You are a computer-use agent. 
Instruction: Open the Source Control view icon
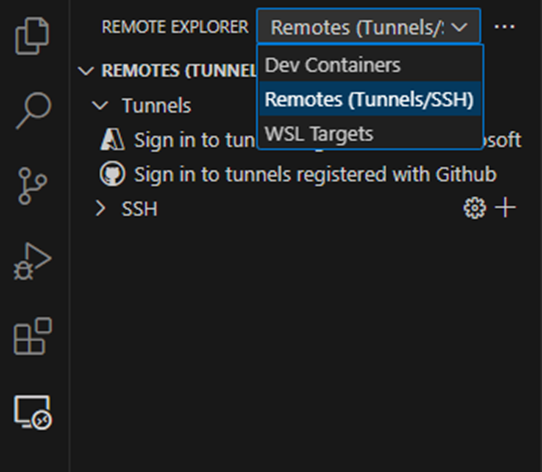pos(32,186)
